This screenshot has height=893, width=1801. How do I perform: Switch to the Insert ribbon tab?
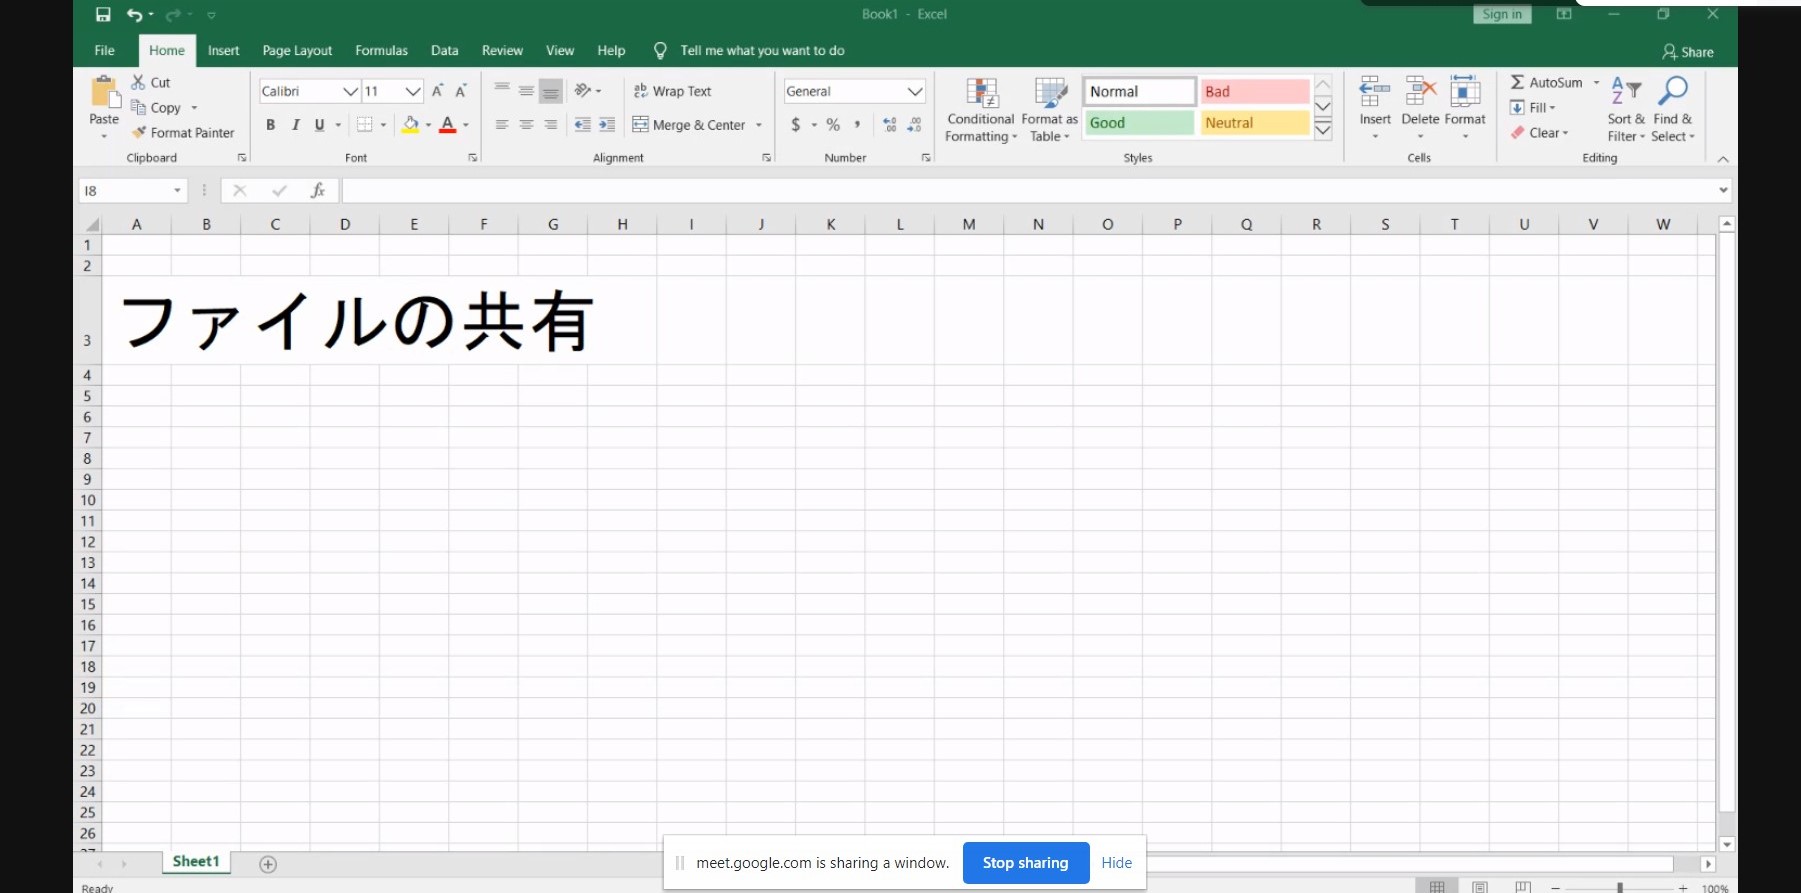[223, 50]
